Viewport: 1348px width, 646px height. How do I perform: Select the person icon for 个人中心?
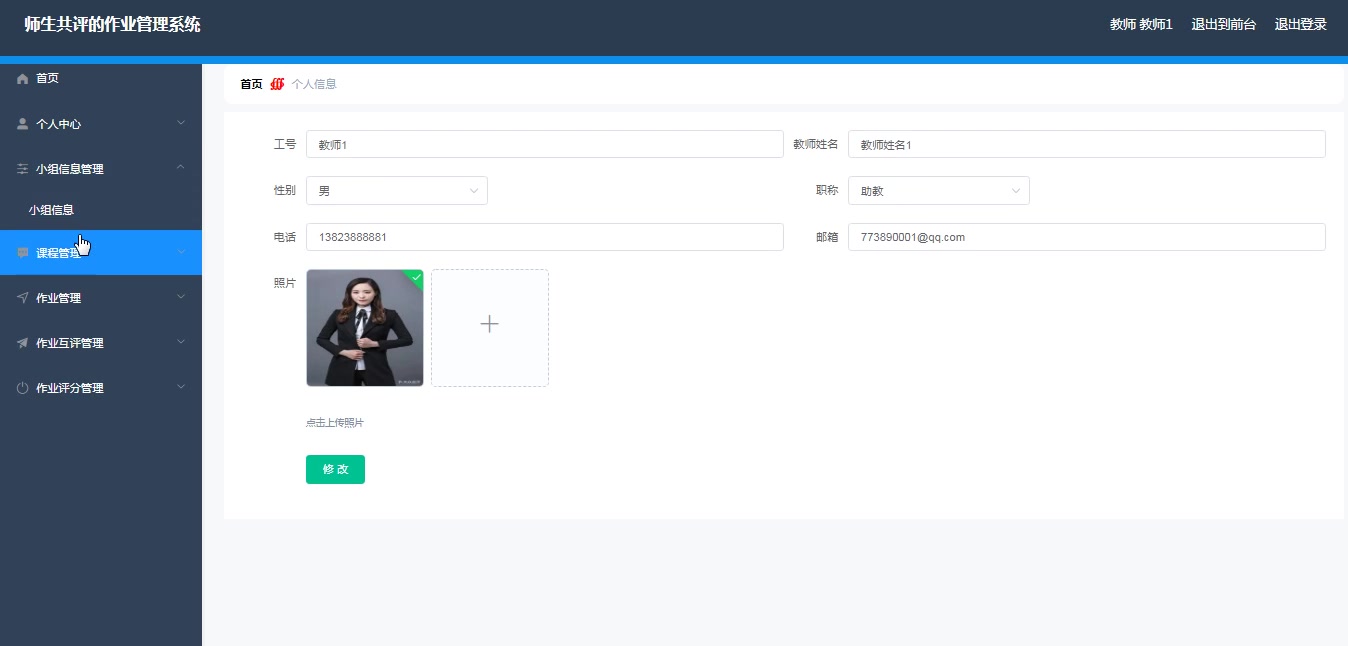[22, 124]
